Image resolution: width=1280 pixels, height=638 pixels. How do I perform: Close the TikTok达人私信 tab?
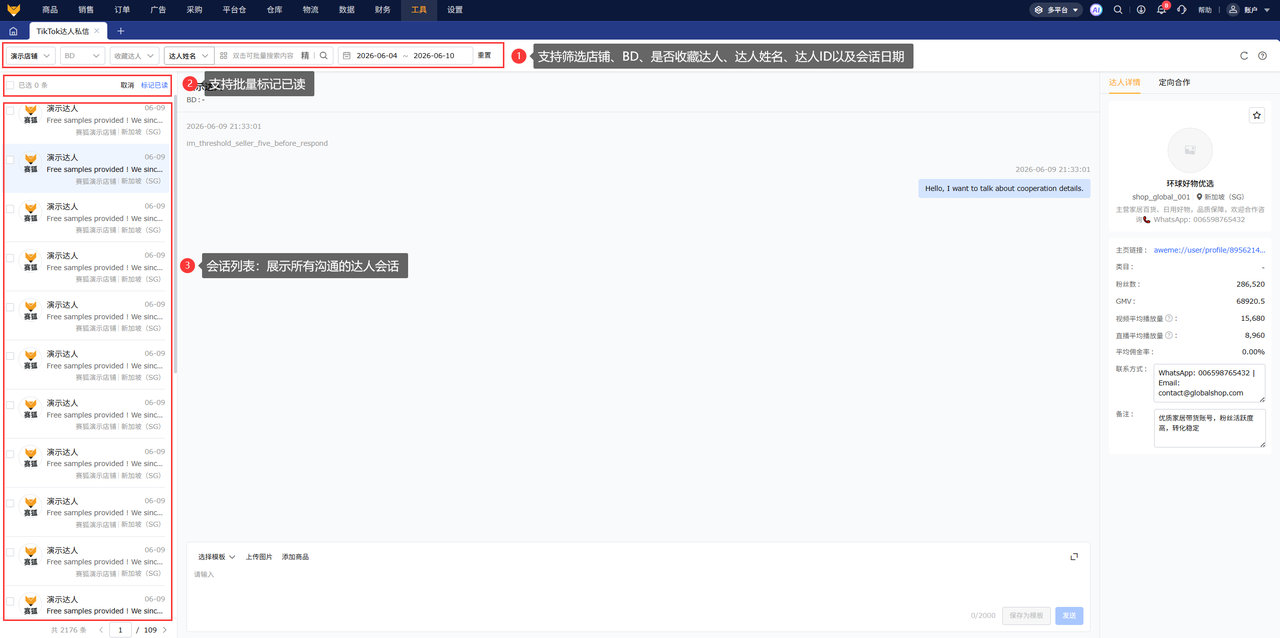point(97,31)
